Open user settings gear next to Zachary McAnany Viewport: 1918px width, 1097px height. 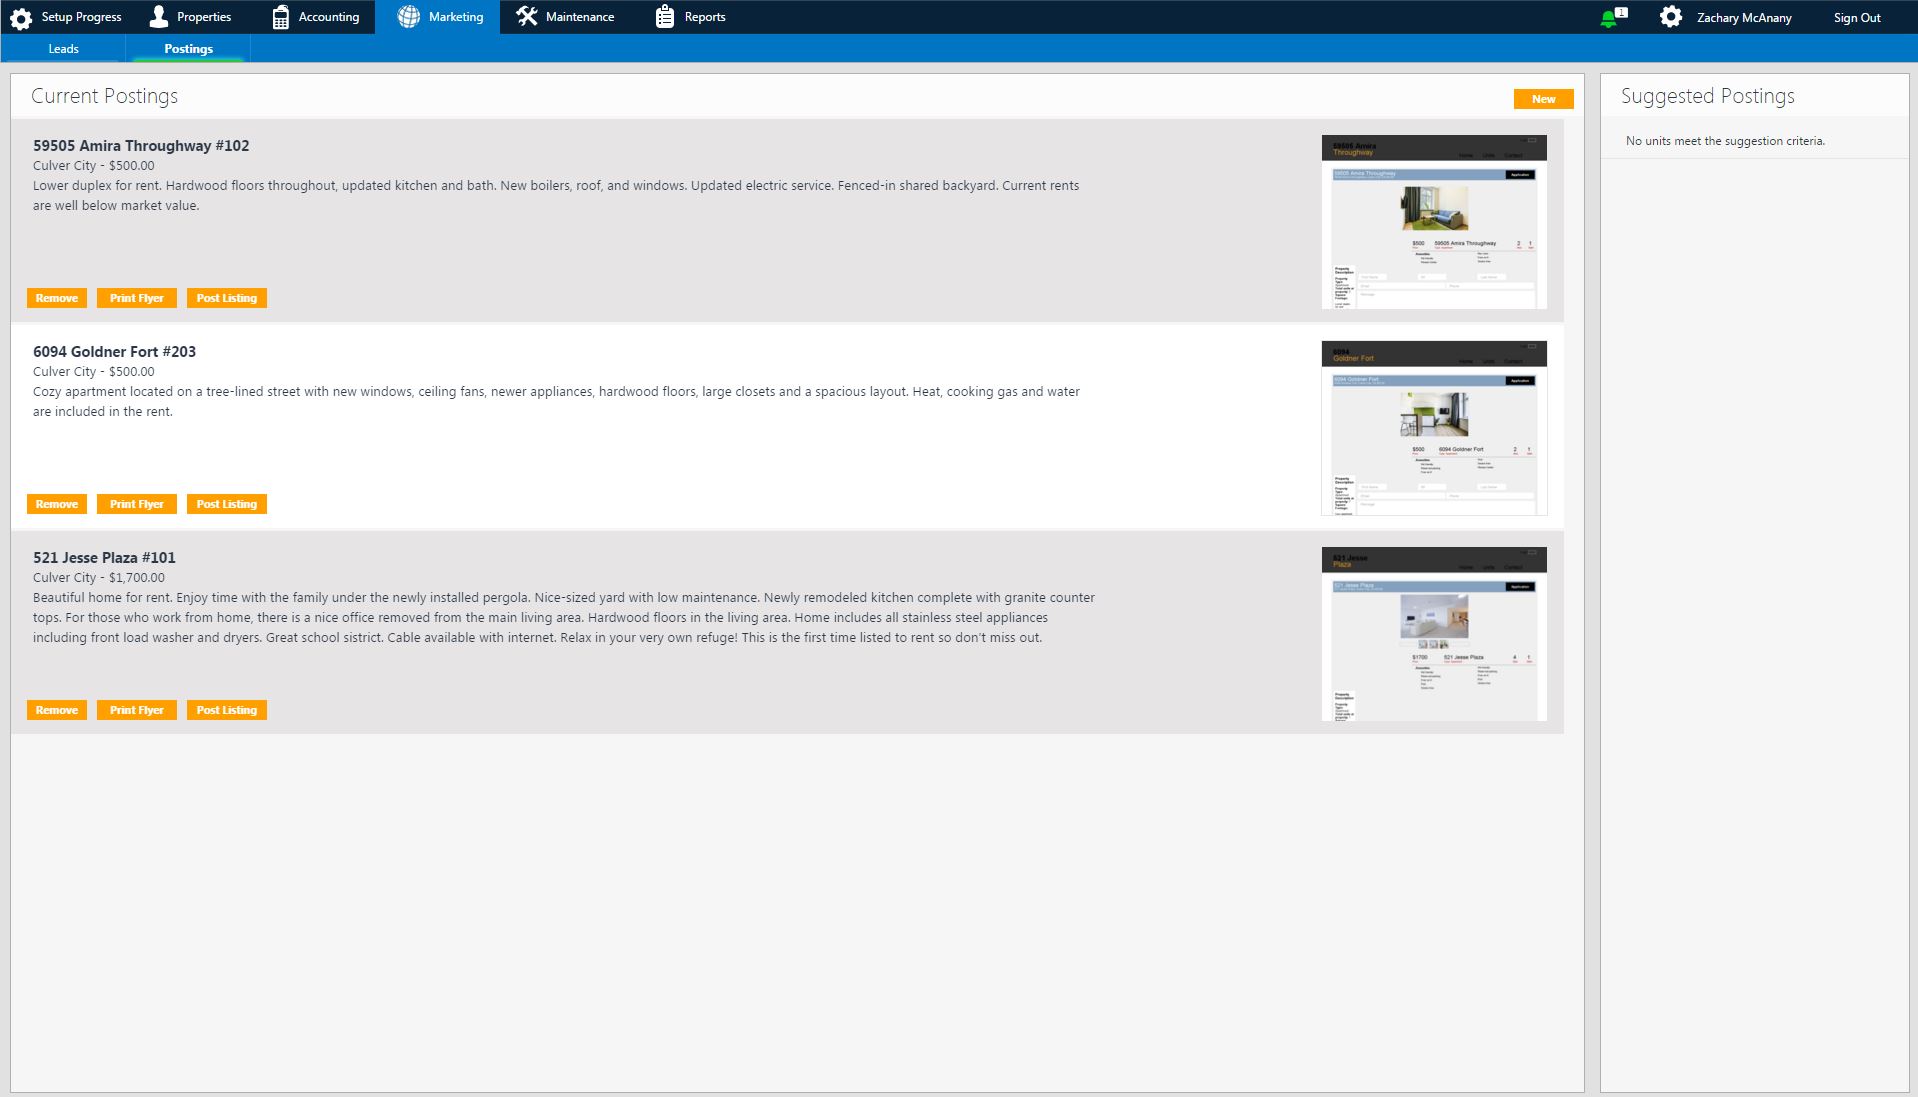[x=1670, y=17]
